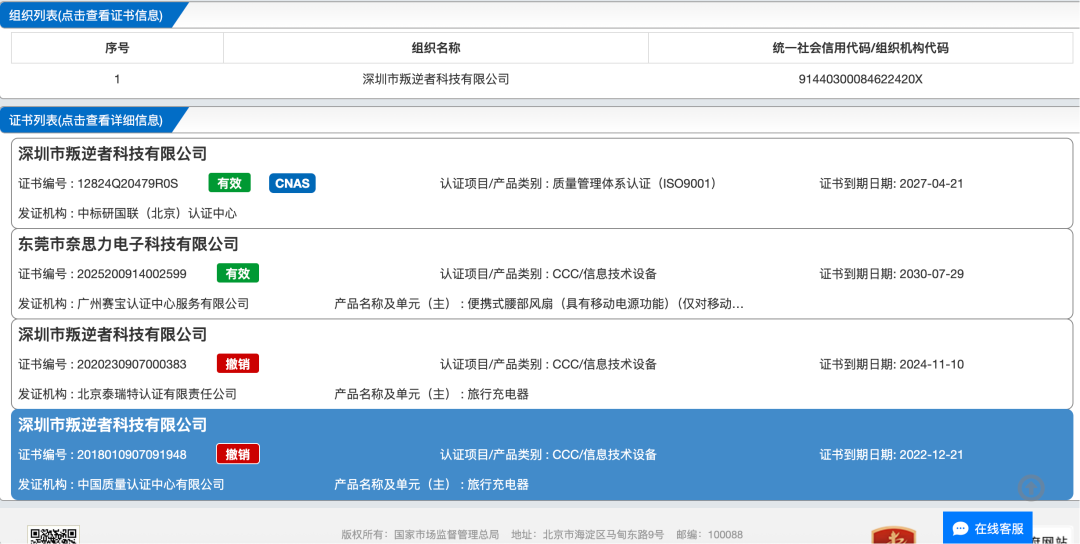The image size is (1080, 544).
Task: Open organization row 深圳市叛逆者科技有限公司 in table
Action: (435, 79)
